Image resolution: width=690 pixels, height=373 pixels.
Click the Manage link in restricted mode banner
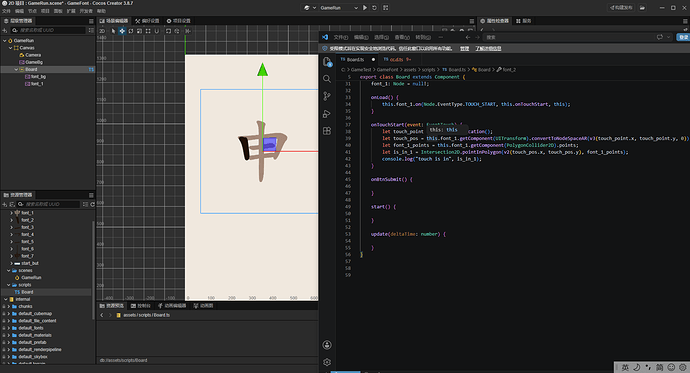tap(464, 48)
